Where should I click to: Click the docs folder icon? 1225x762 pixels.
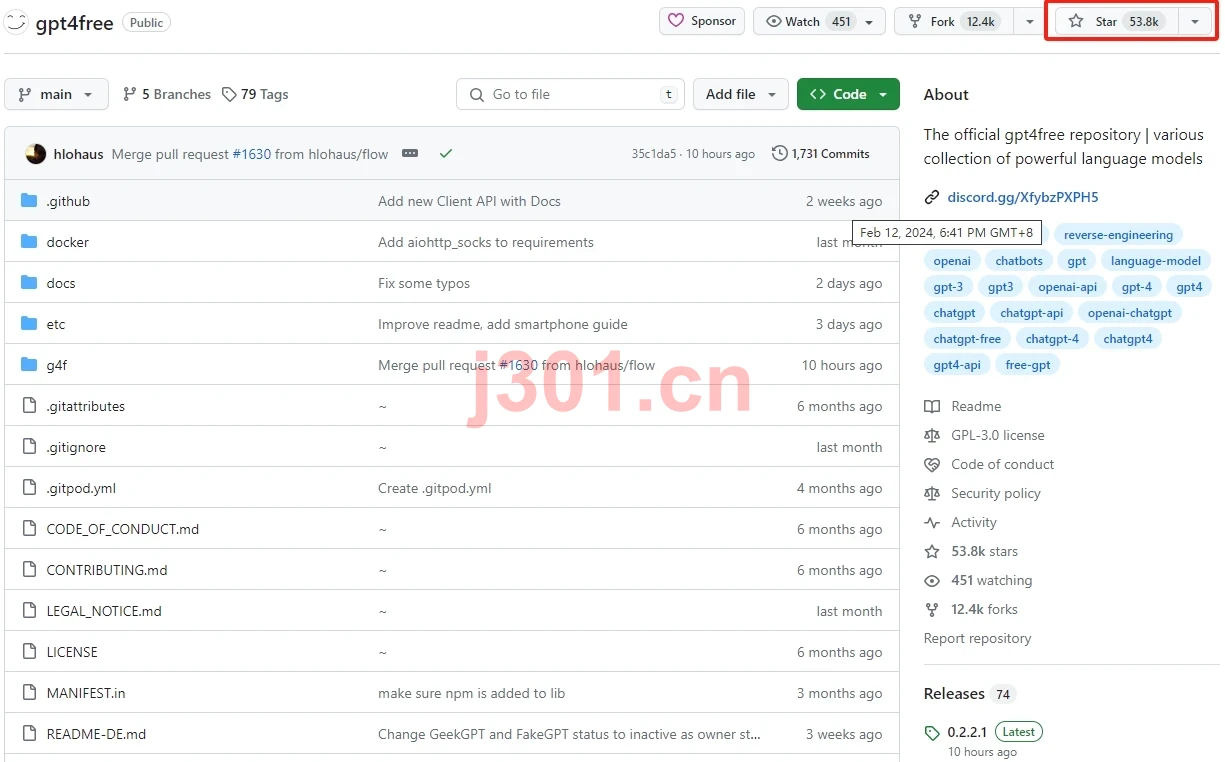[29, 283]
